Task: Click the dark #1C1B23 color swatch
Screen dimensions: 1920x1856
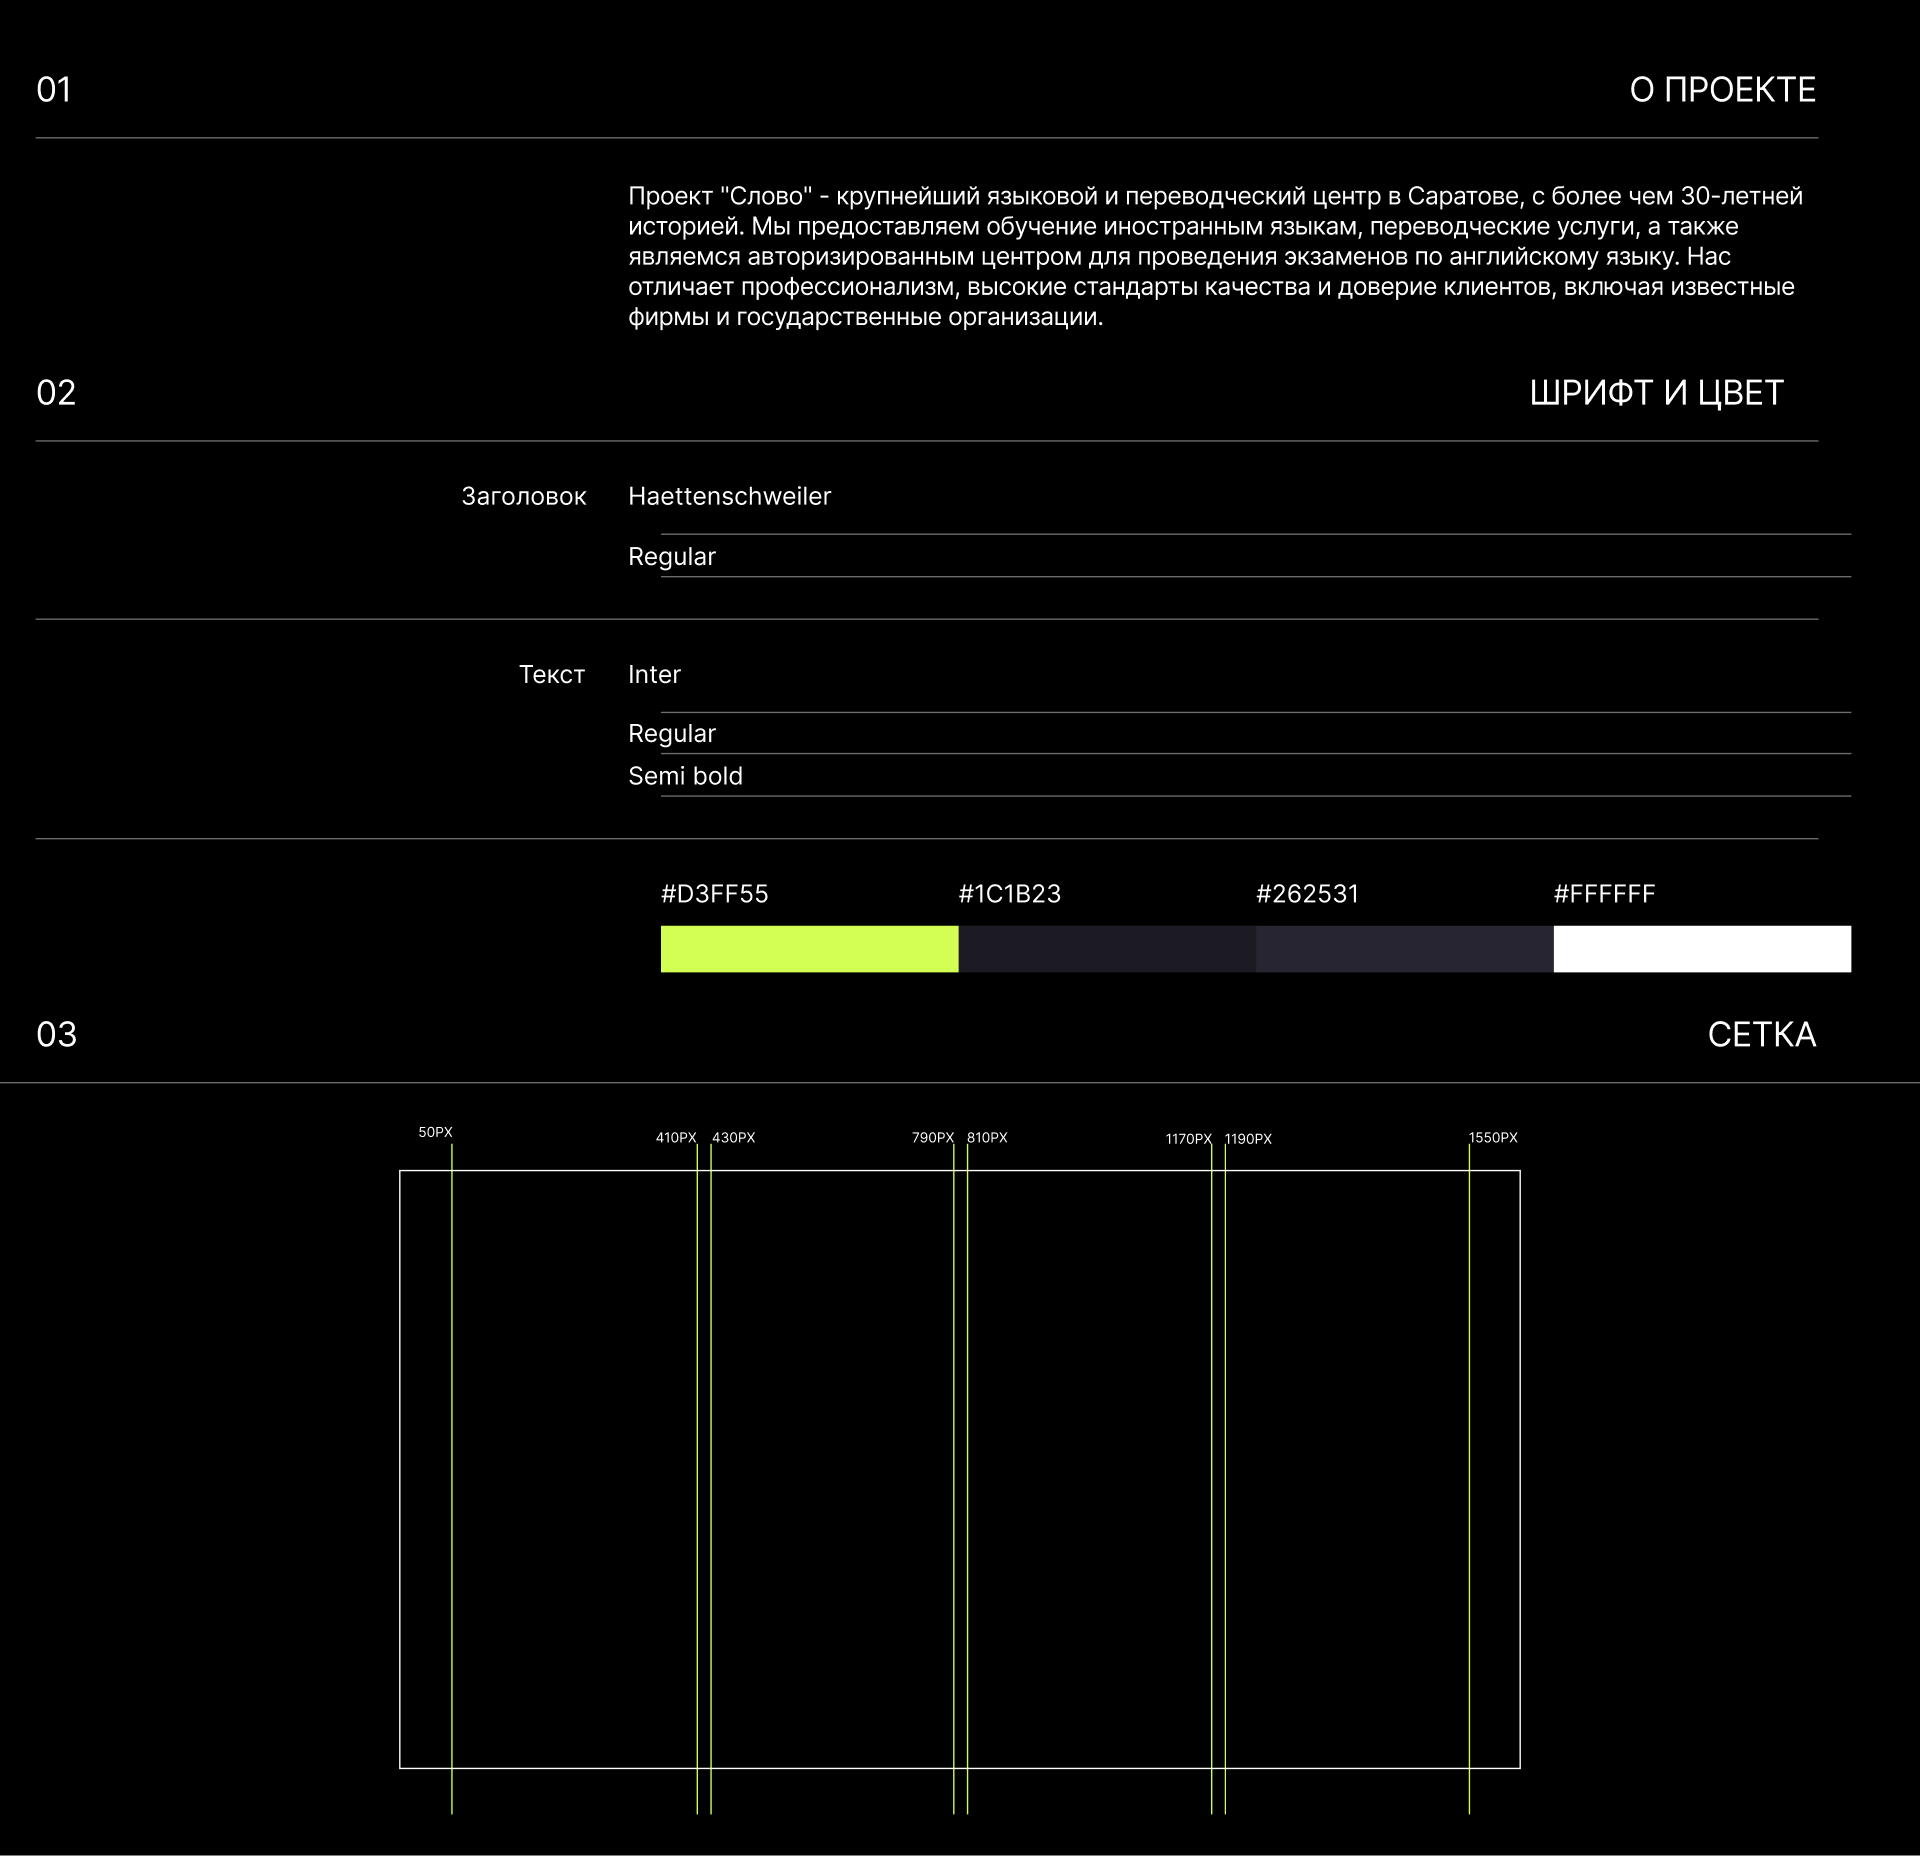Action: coord(1106,948)
